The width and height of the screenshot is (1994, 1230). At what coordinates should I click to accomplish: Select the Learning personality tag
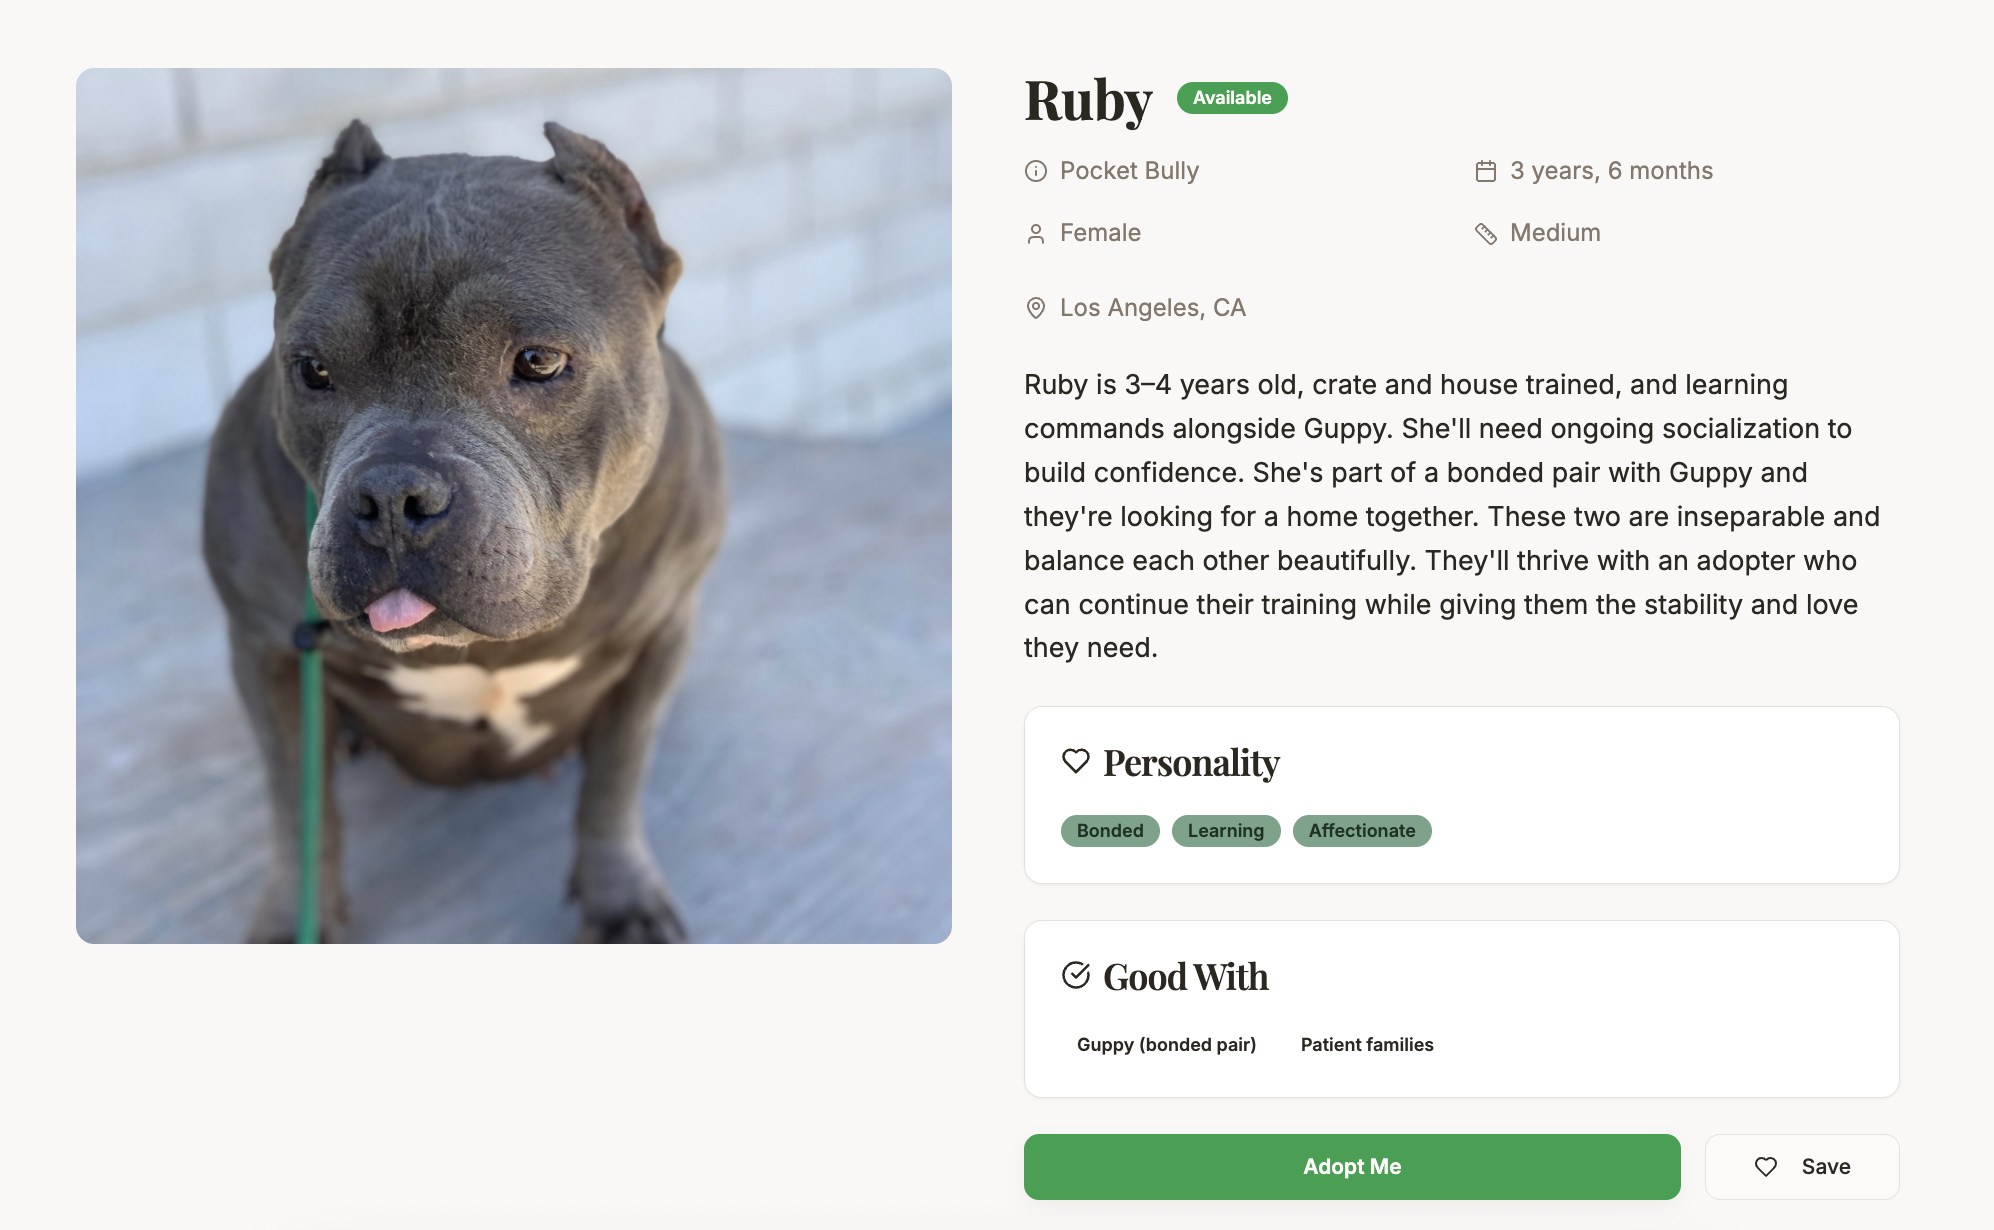[1226, 831]
